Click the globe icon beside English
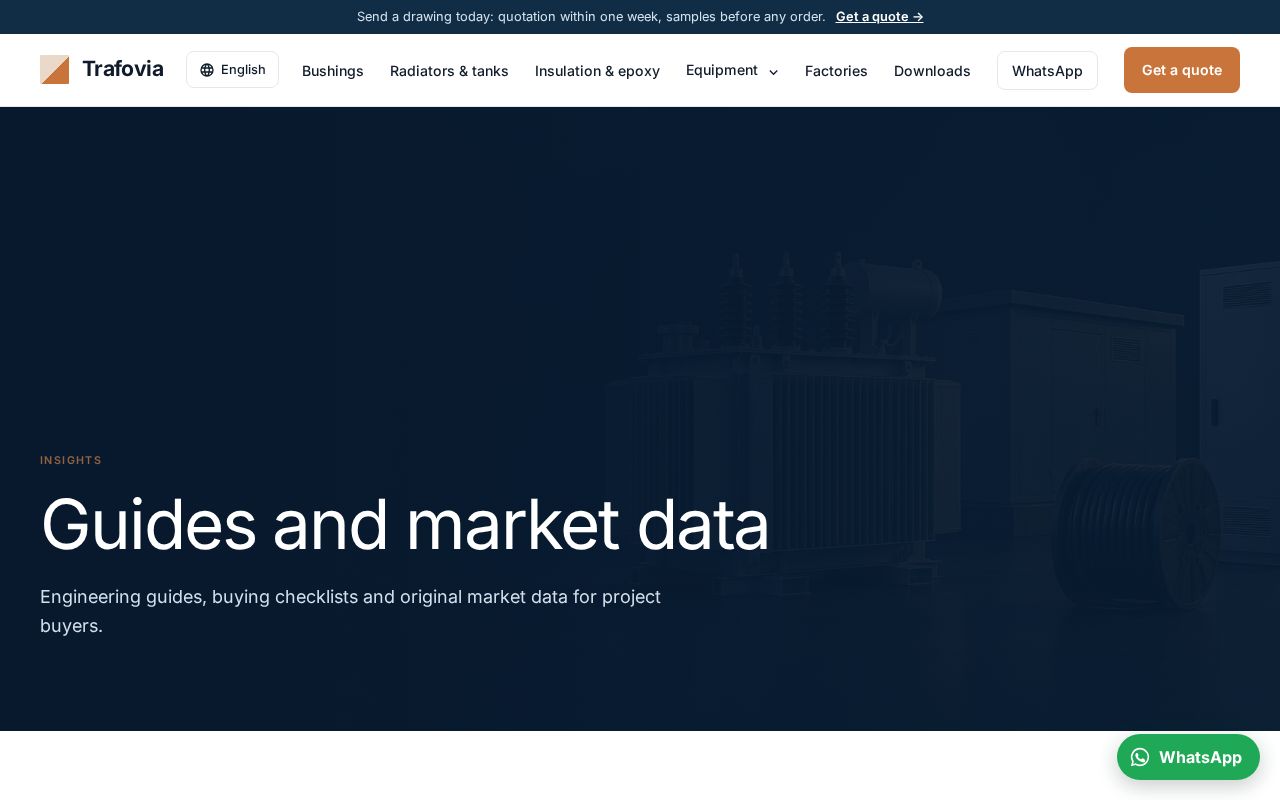The width and height of the screenshot is (1280, 800). 207,70
